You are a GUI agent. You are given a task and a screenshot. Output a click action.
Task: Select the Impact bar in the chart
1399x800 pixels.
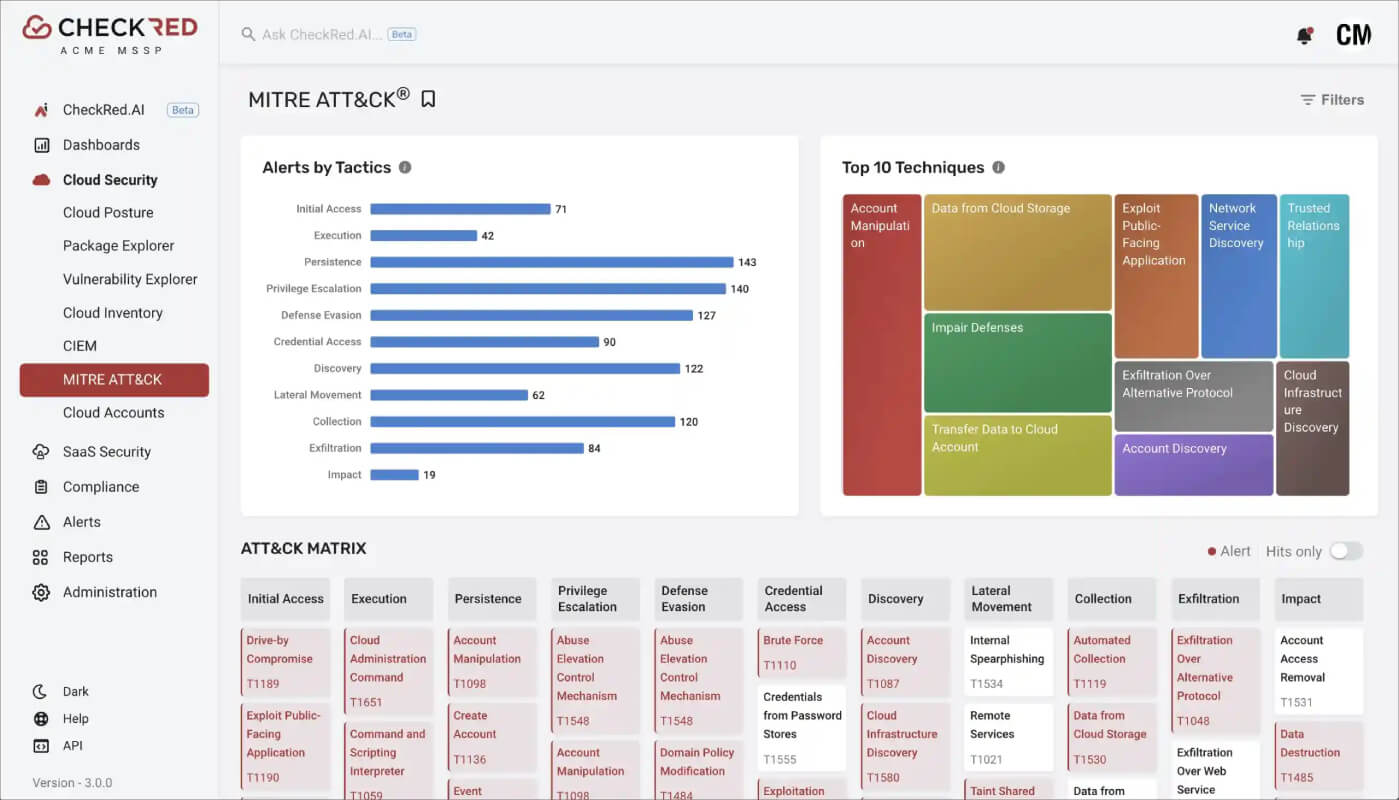tap(394, 475)
